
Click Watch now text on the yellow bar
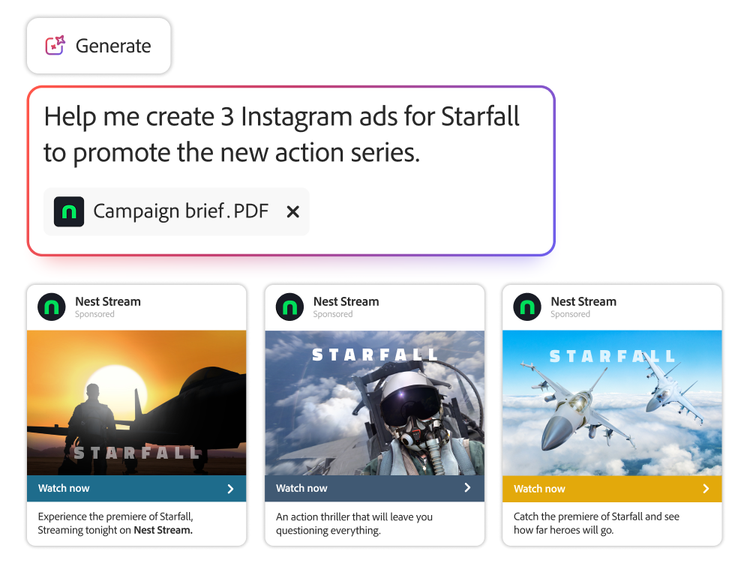(539, 489)
